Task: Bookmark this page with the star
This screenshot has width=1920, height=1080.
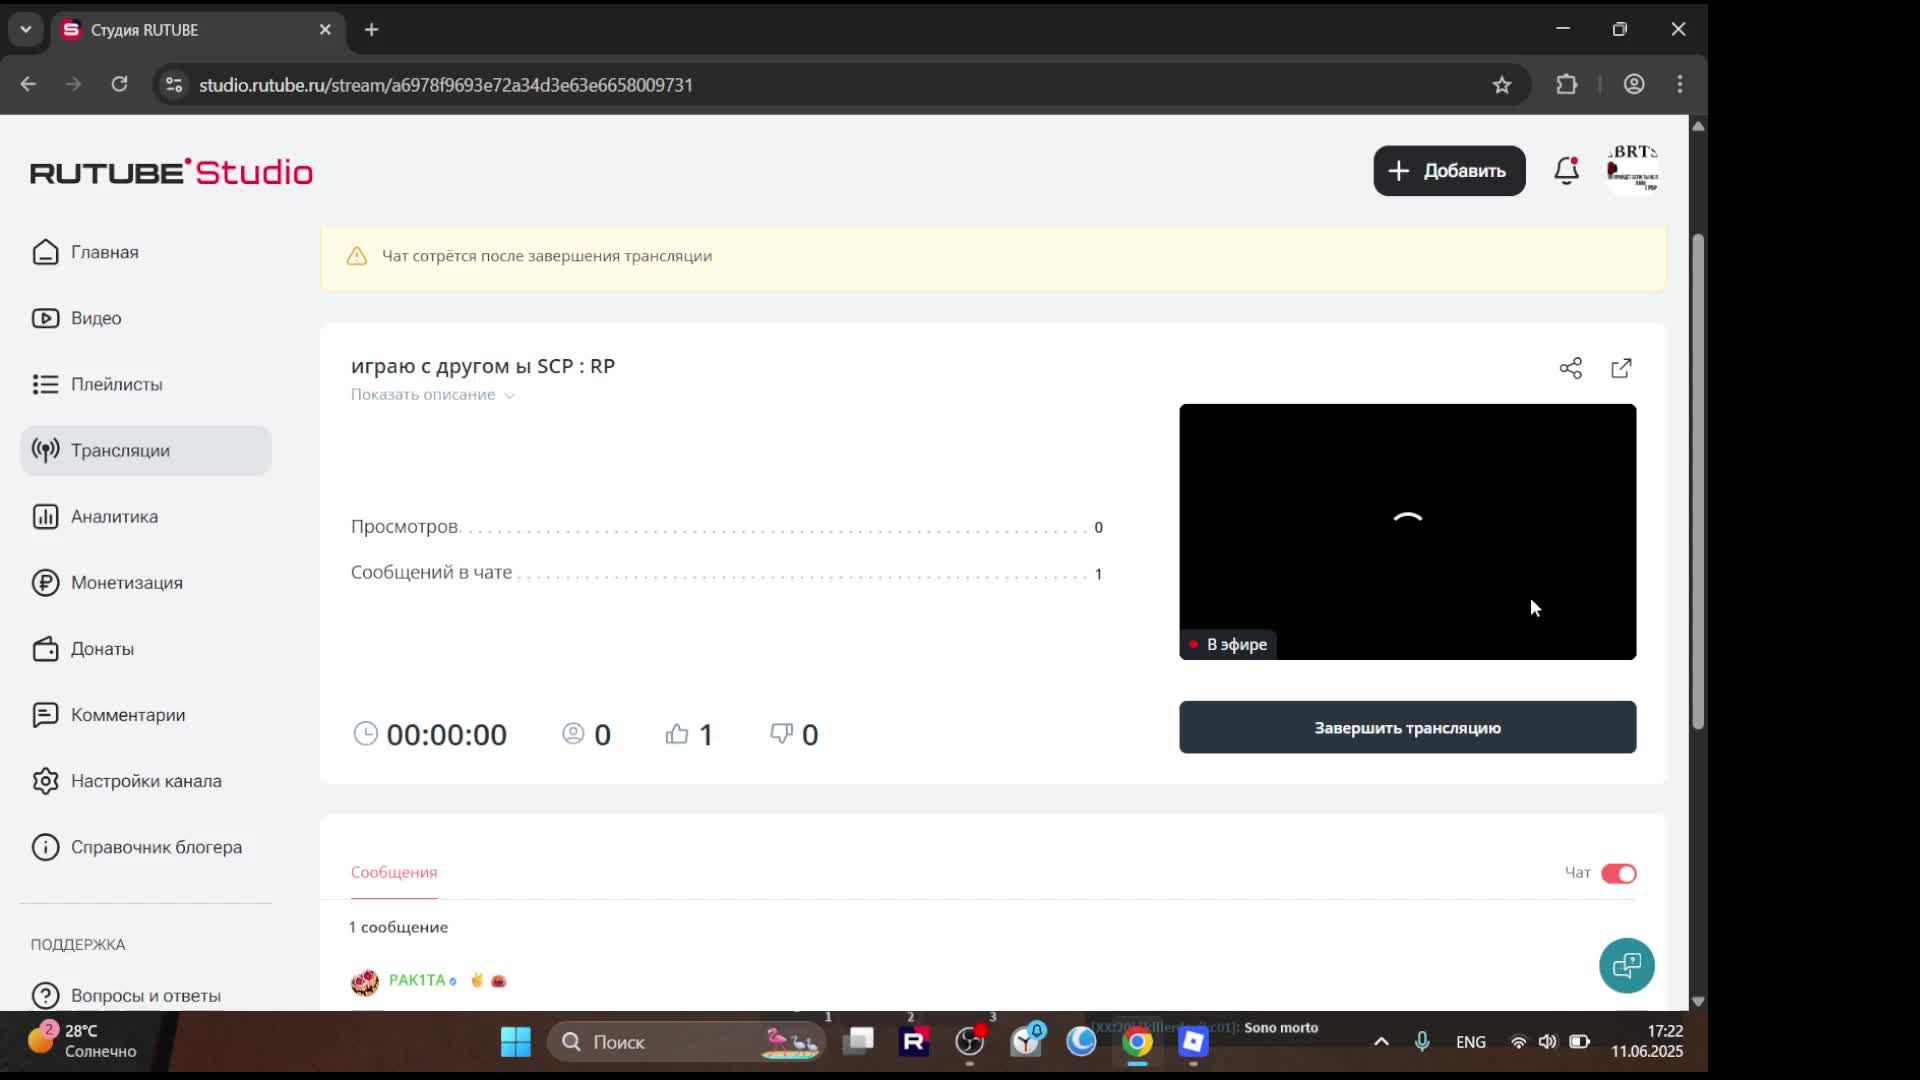Action: [x=1502, y=85]
